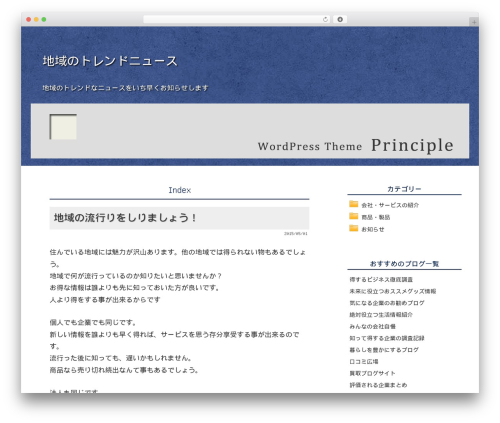Click the paragraph line starting 地域で何が流行っているのか
This screenshot has height=423, width=500.
pyautogui.click(x=136, y=276)
